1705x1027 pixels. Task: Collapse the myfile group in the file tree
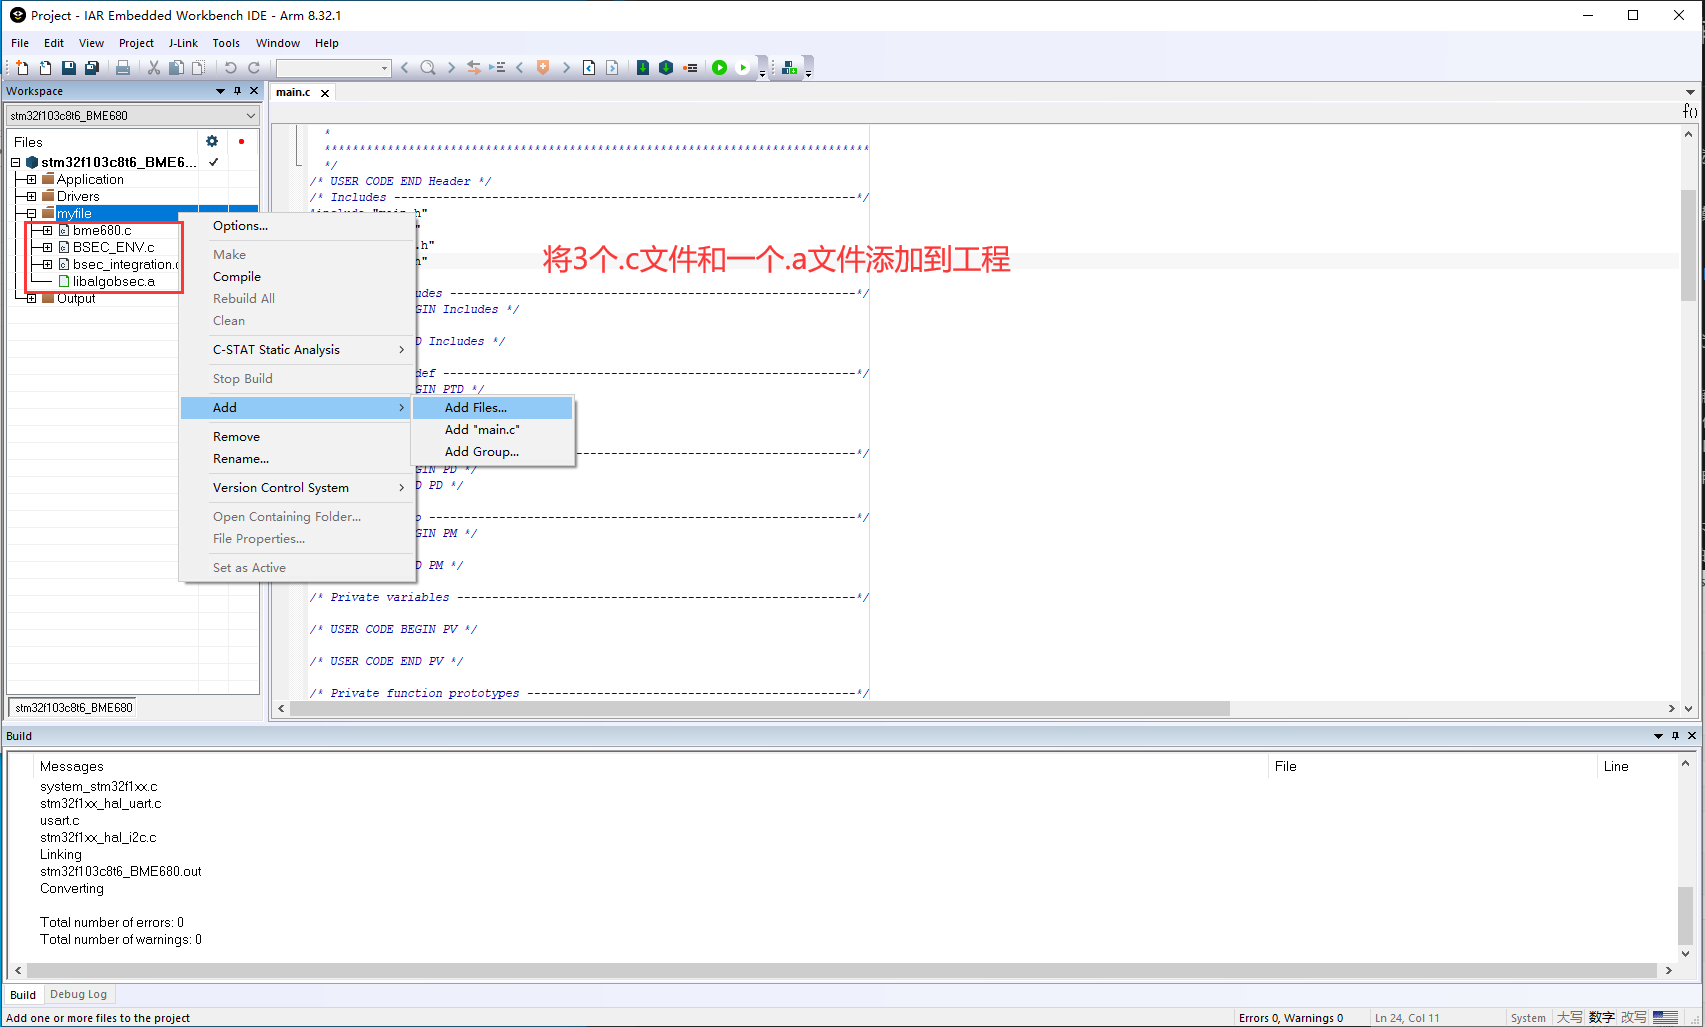point(32,213)
